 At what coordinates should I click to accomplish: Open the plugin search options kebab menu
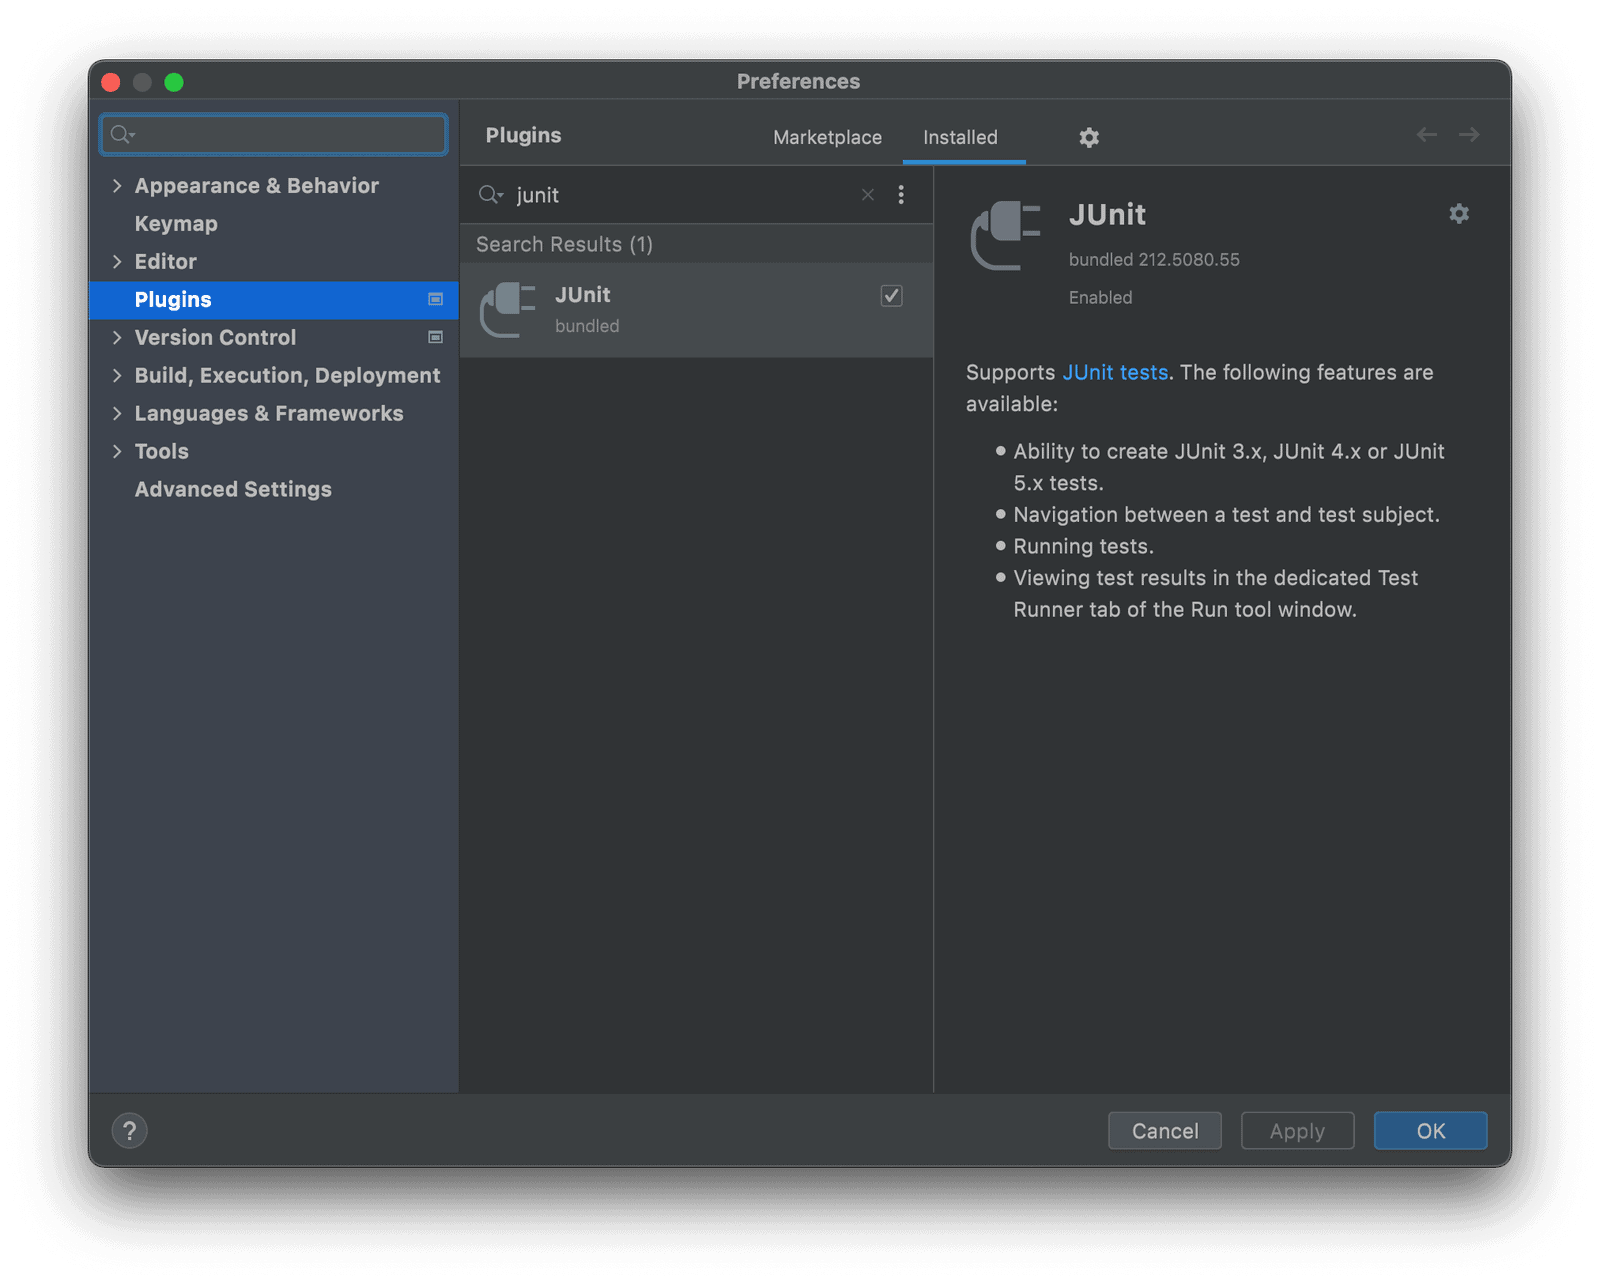coord(901,195)
